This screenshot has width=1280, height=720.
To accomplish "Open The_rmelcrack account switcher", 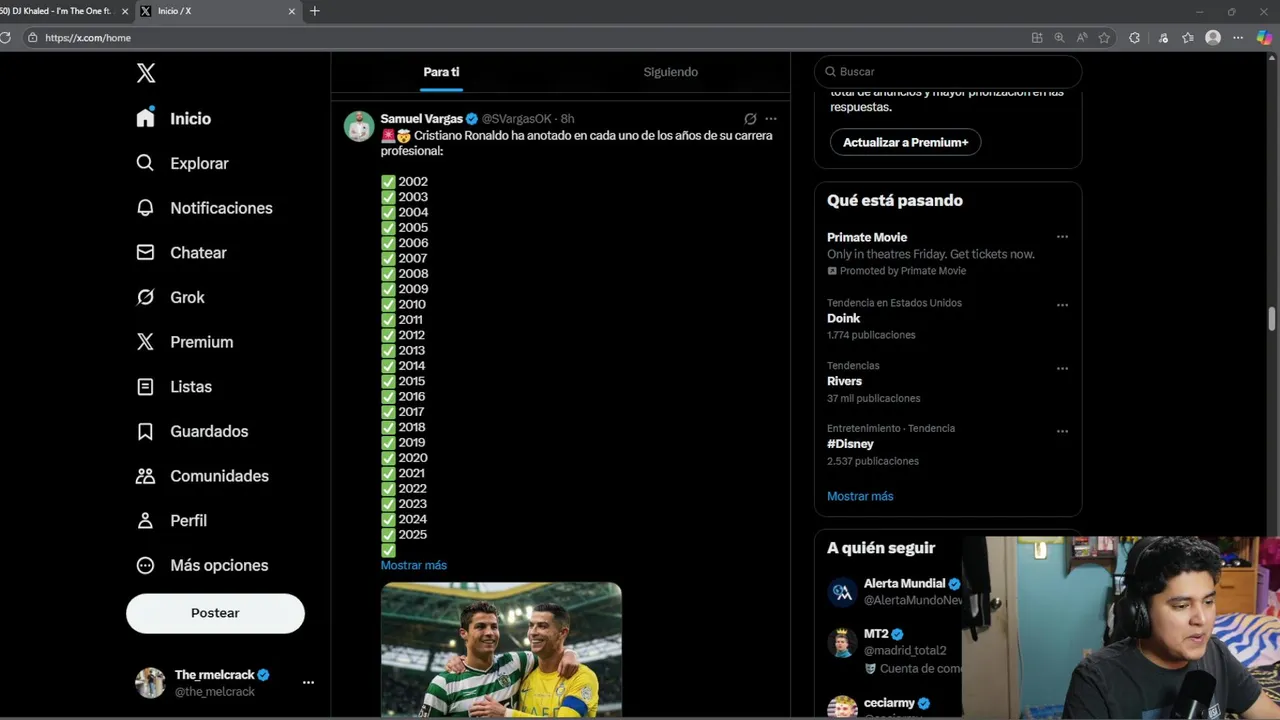I will coord(215,682).
